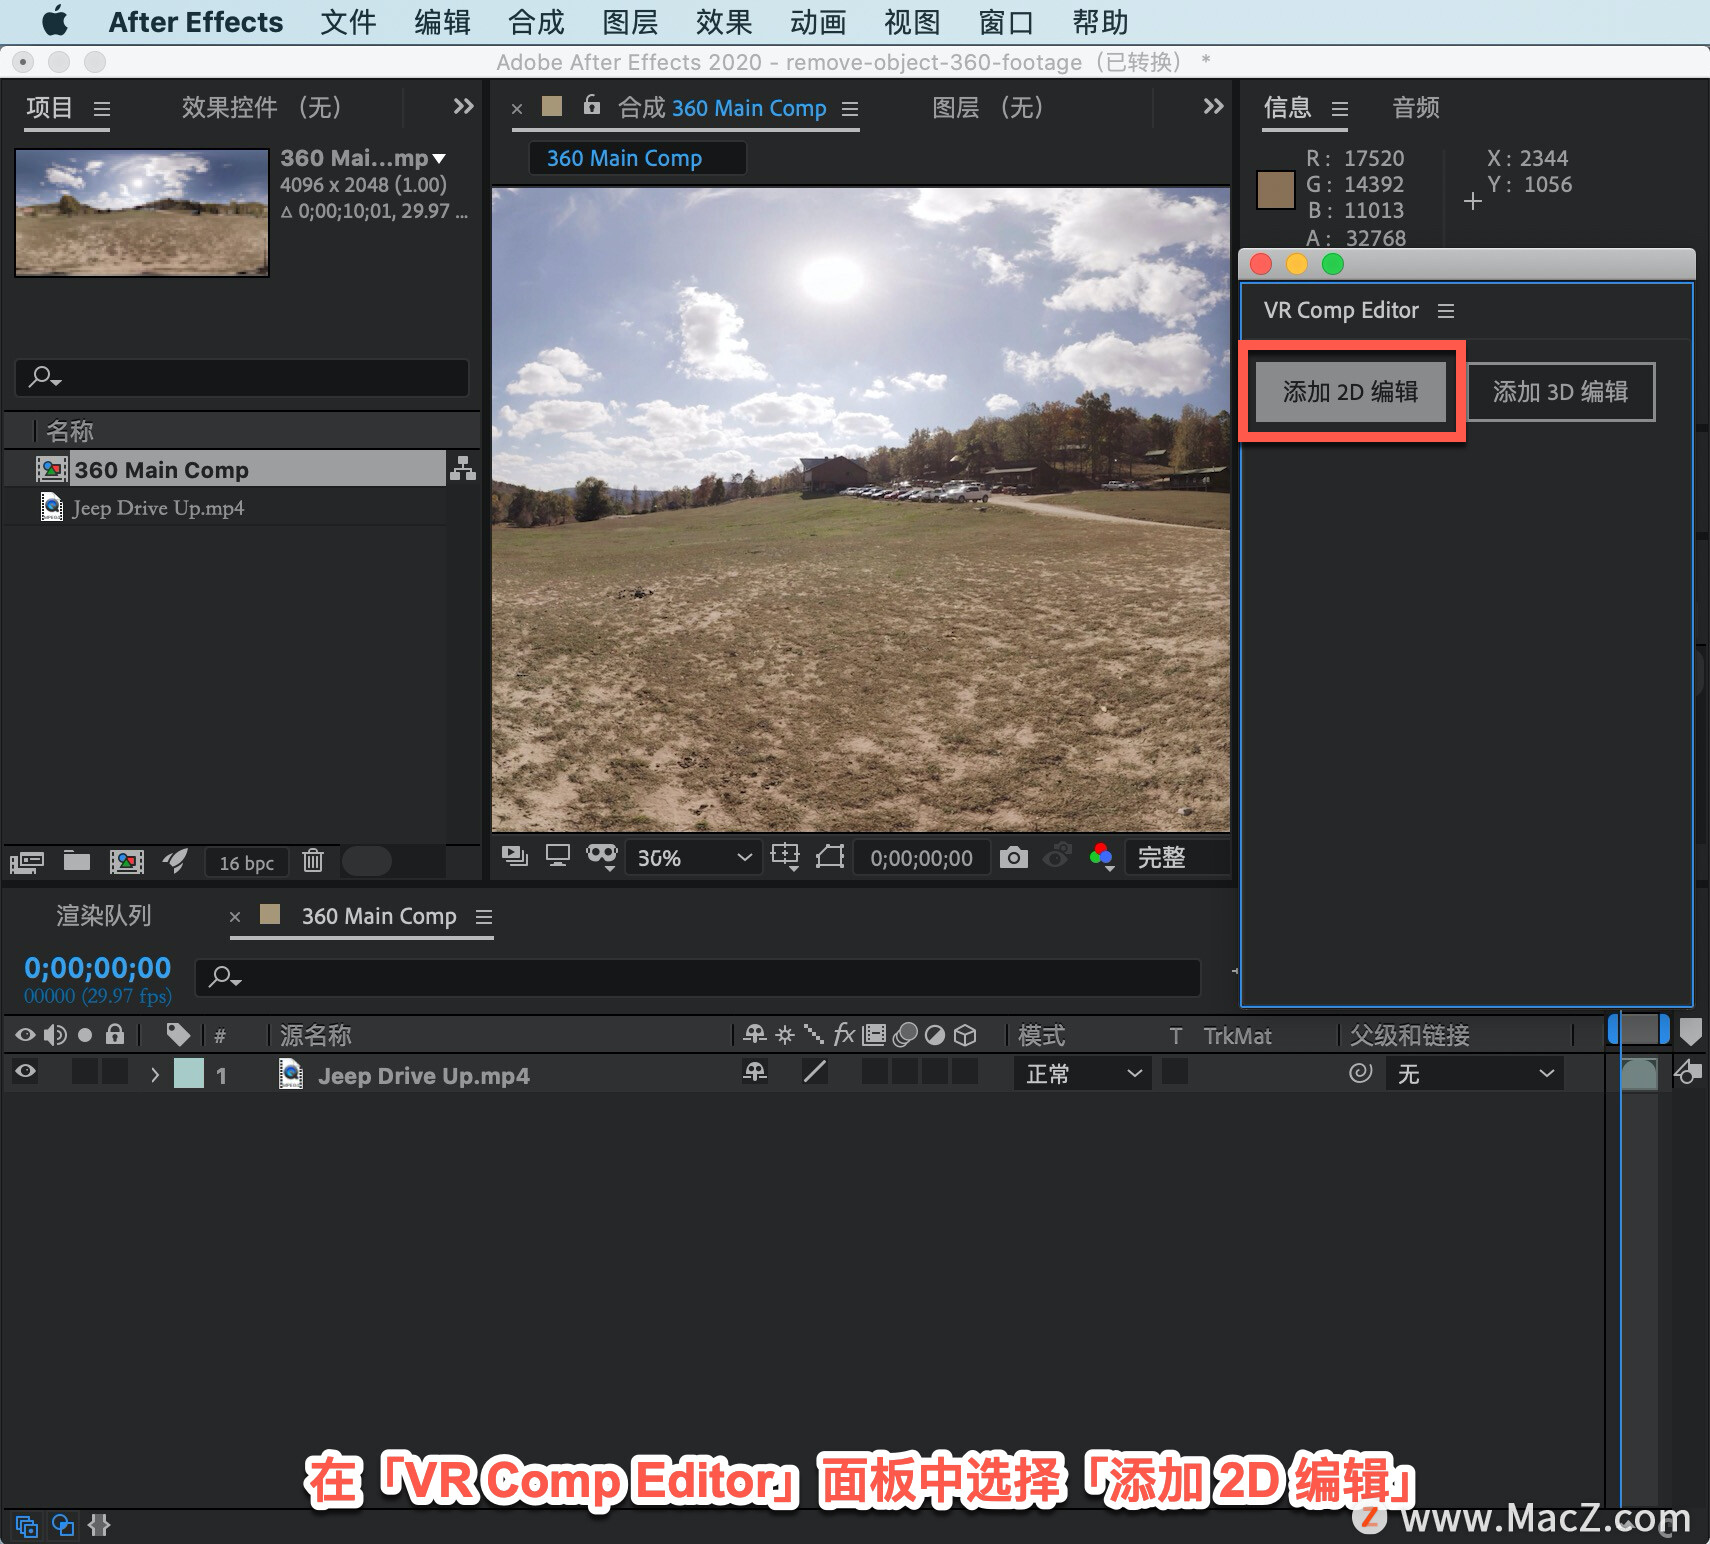Open the 30% magnification dropdown

point(692,858)
